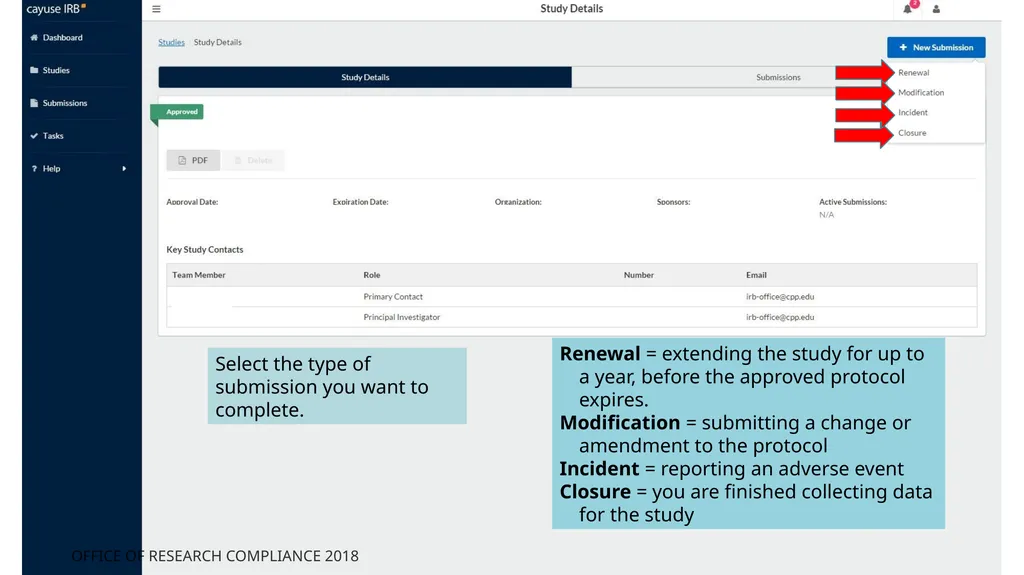1024x575 pixels.
Task: Click the Study Details breadcrumb text
Action: [x=217, y=42]
